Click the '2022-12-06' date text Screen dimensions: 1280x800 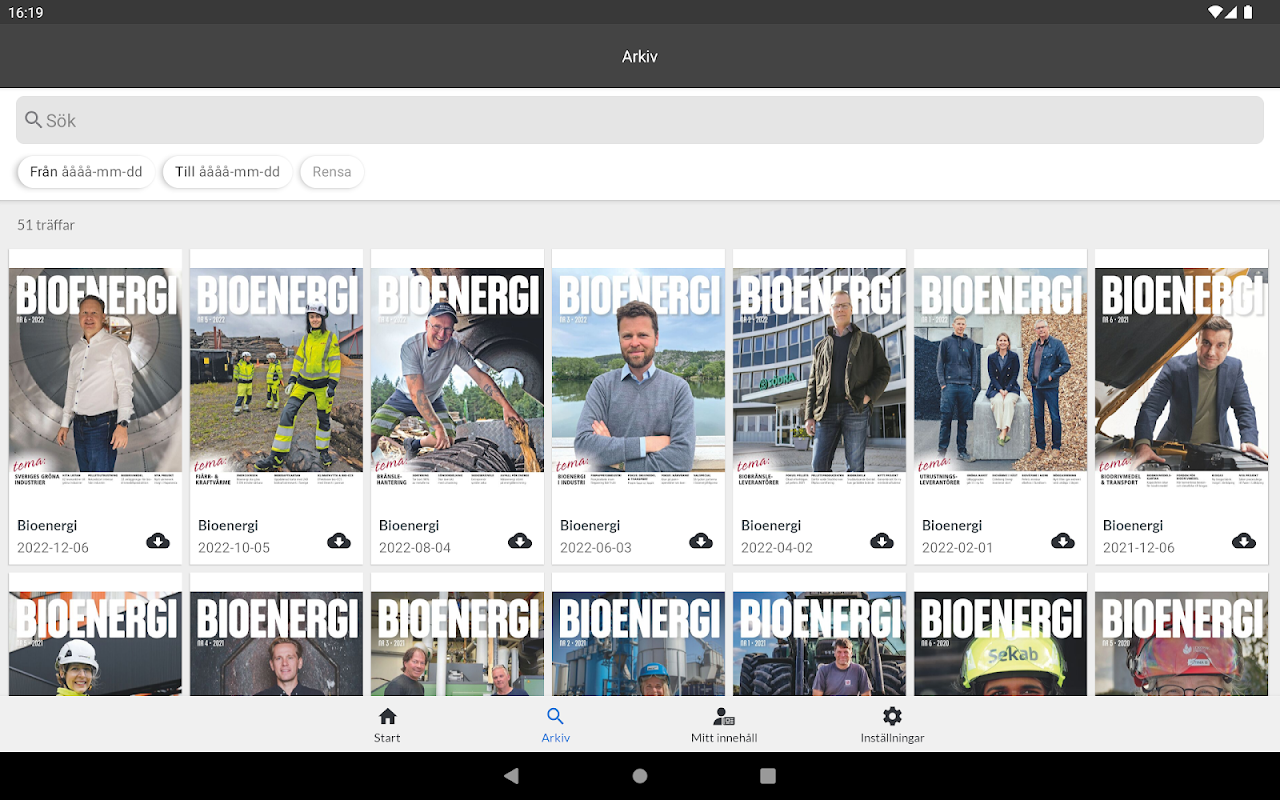coord(53,548)
